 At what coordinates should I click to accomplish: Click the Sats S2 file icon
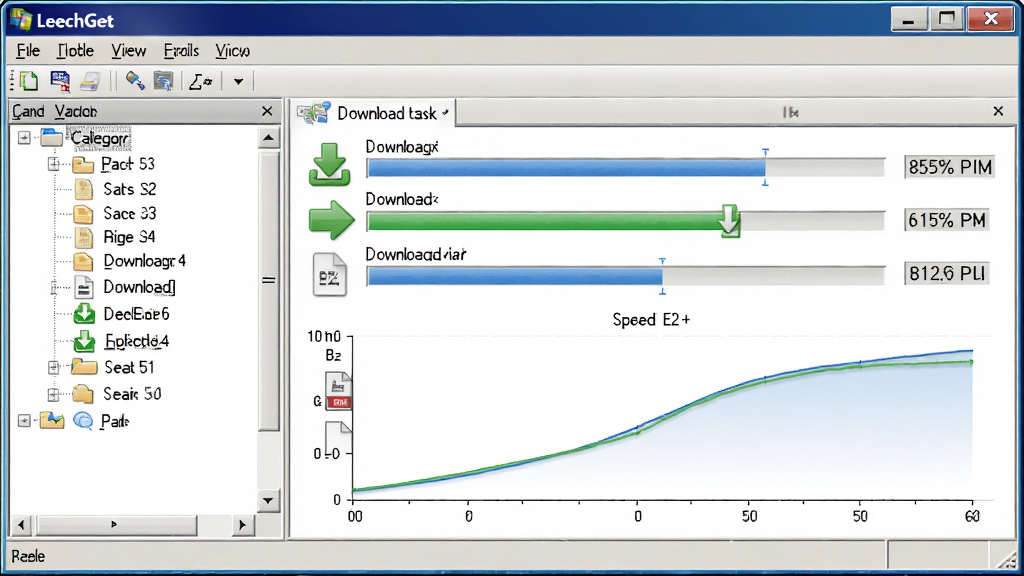pos(84,189)
